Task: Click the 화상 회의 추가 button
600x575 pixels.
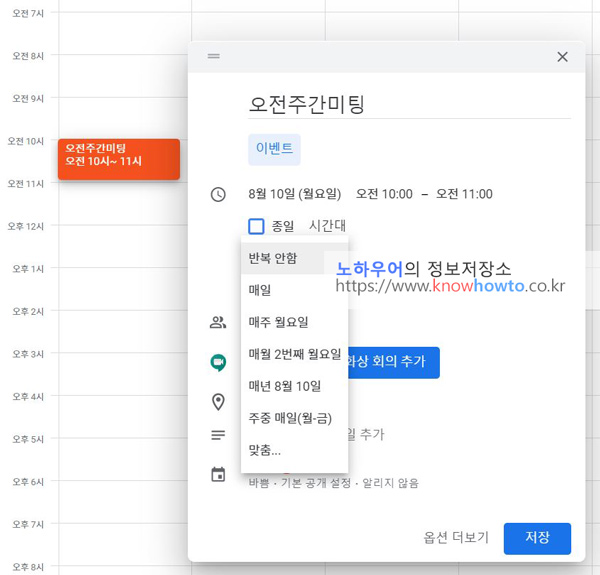Action: (393, 362)
